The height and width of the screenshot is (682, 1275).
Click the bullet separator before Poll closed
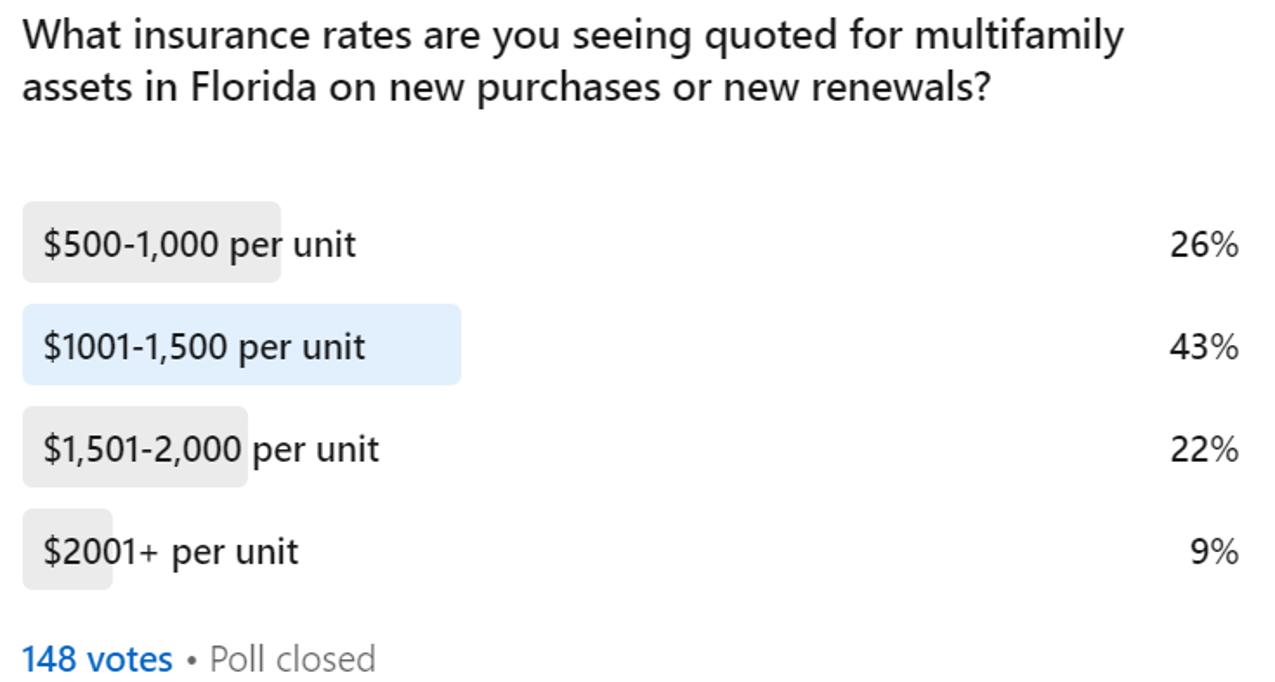click(x=192, y=660)
